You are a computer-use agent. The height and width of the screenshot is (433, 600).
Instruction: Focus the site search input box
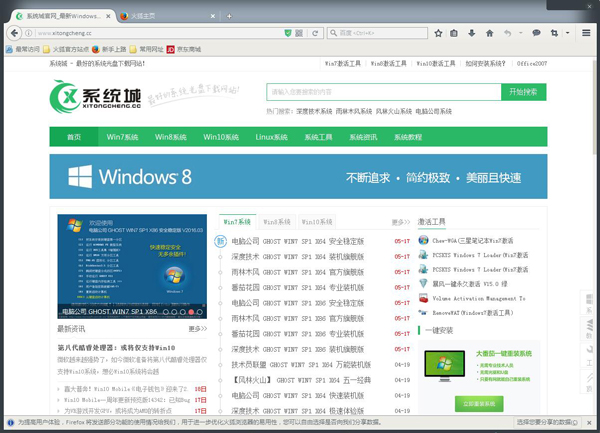384,92
